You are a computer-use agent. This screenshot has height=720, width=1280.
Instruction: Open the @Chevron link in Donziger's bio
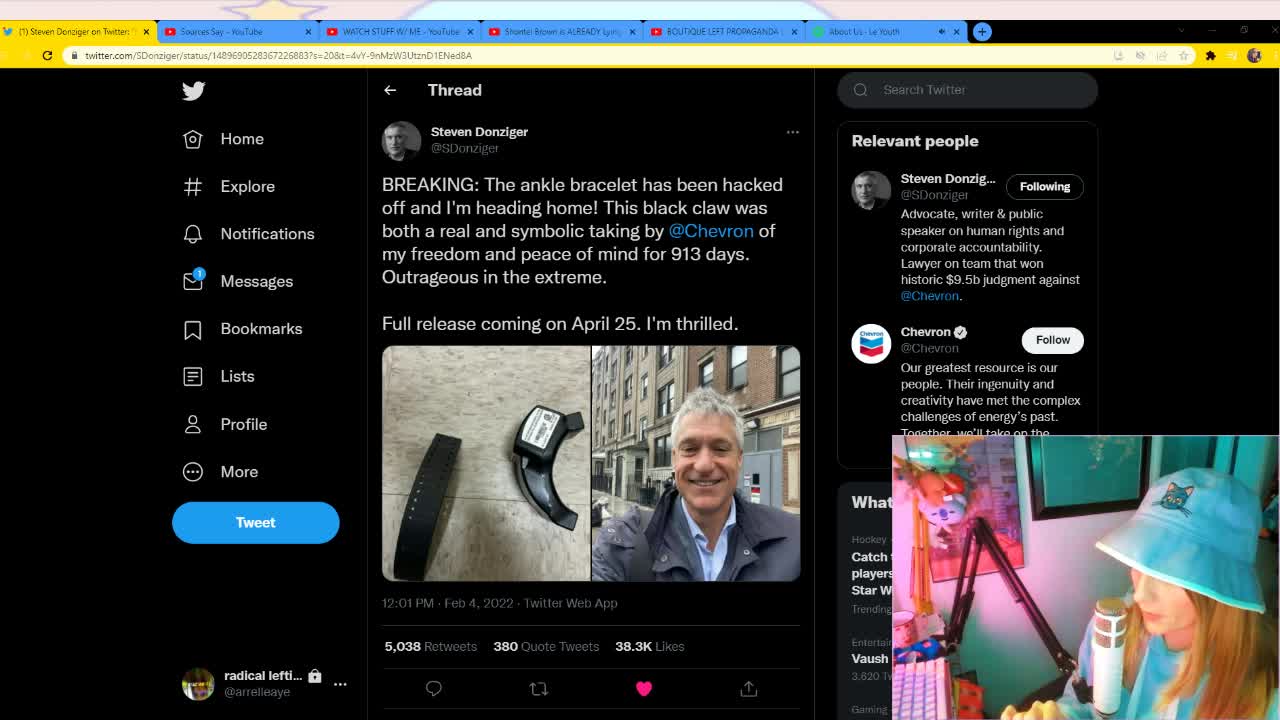click(929, 296)
